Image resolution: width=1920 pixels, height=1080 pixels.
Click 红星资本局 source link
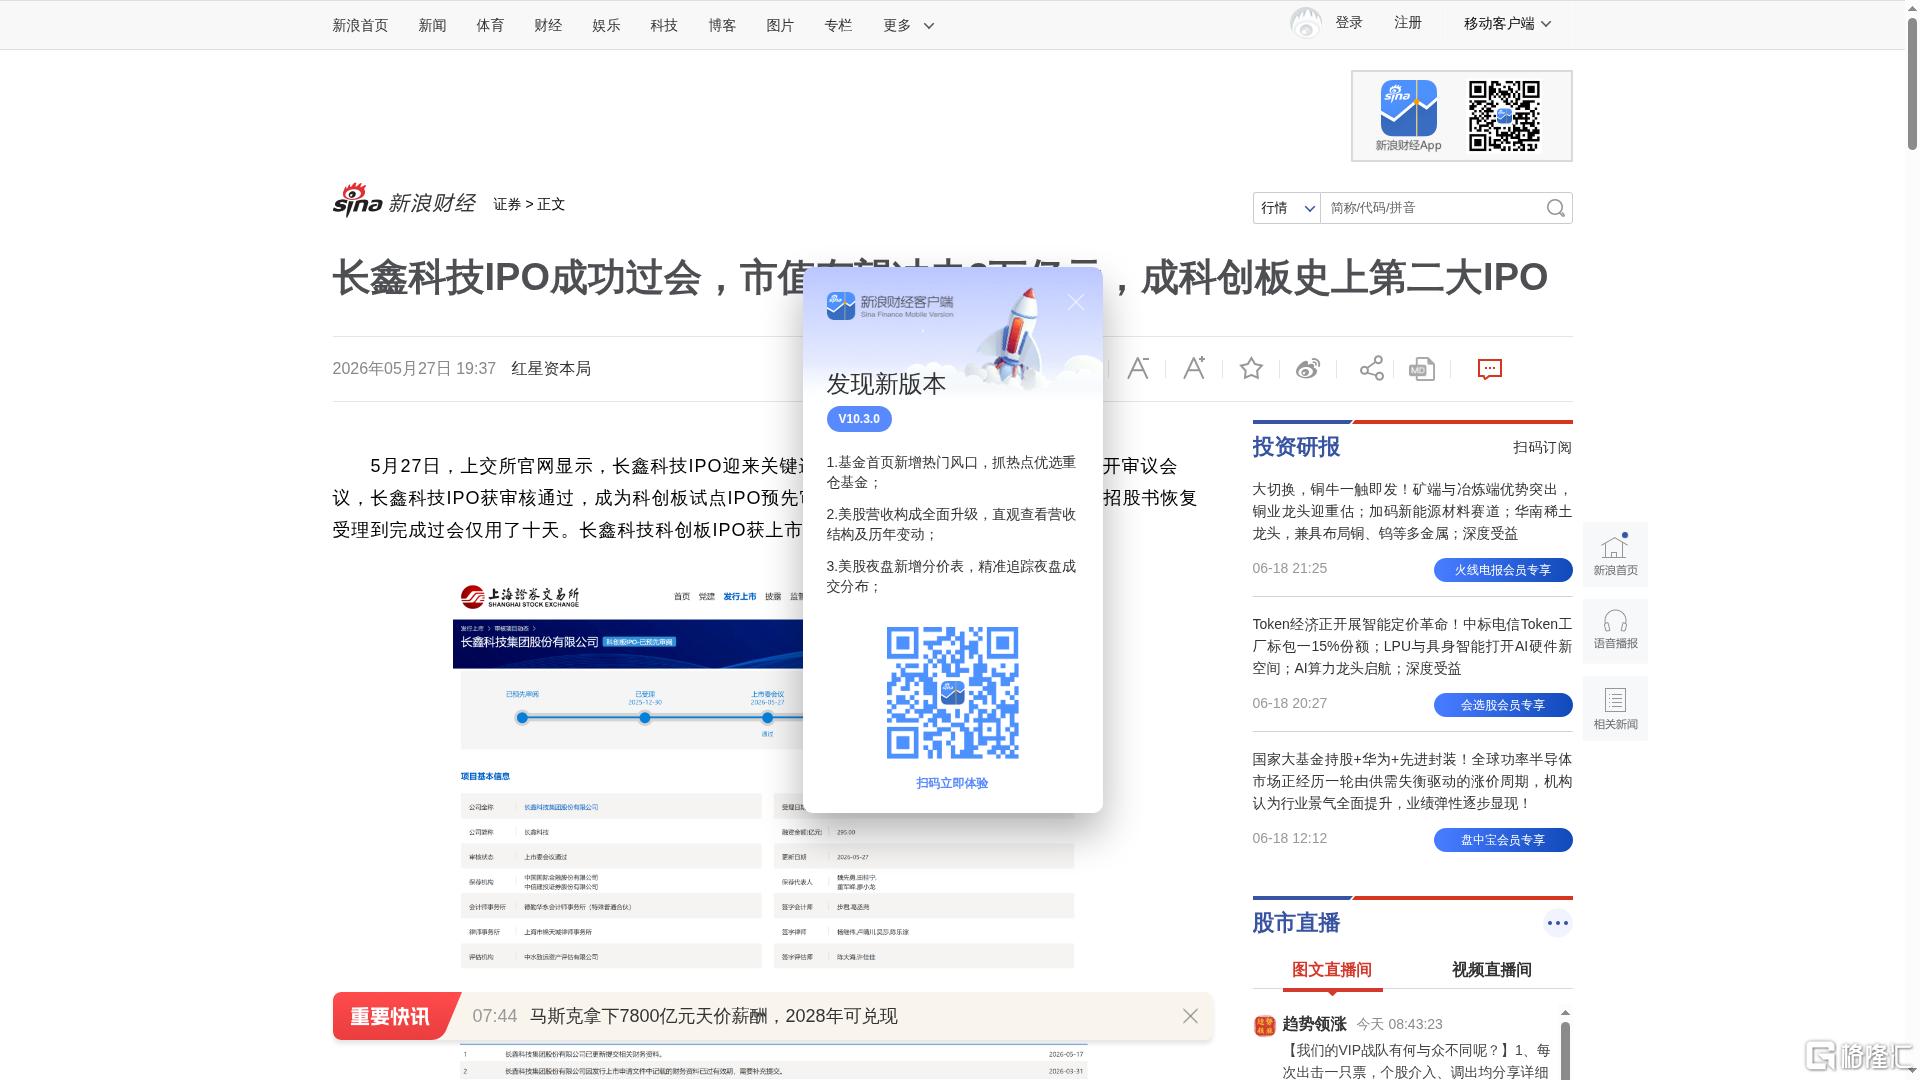click(551, 369)
